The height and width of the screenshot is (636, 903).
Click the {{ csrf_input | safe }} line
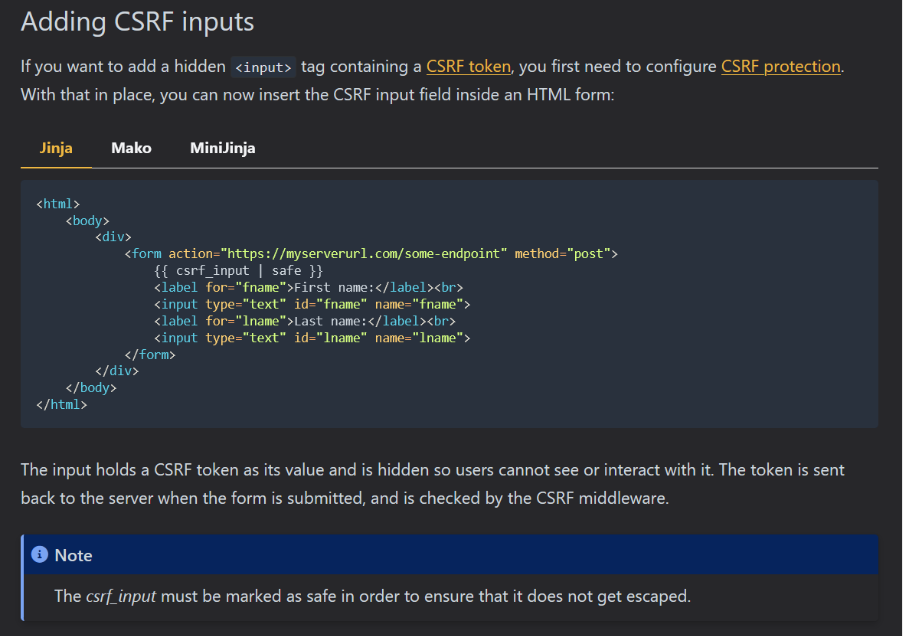[238, 271]
